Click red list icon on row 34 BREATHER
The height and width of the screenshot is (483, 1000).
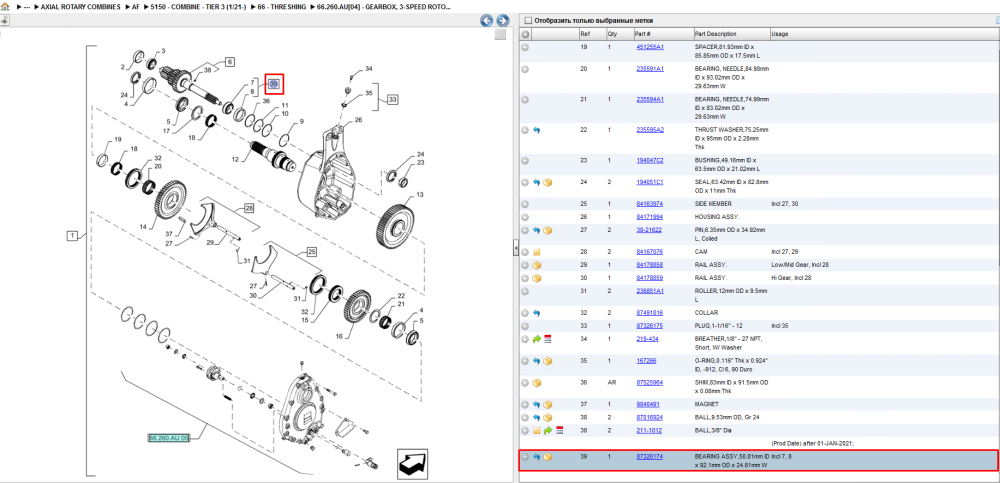547,339
